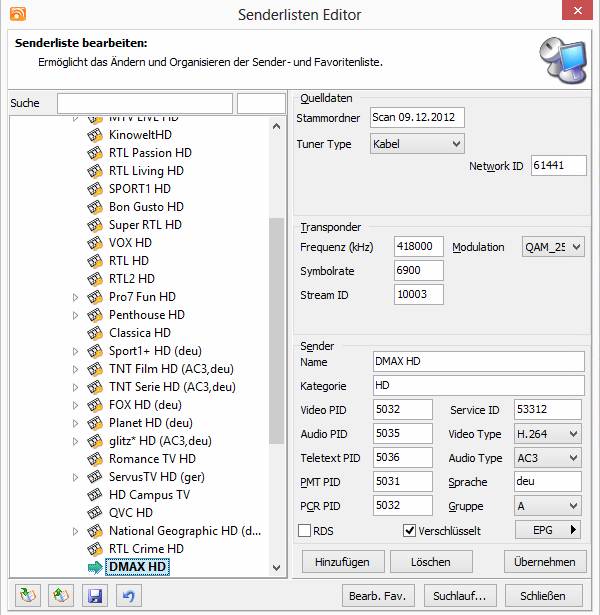Open the Tuner Type dropdown

coord(417,144)
